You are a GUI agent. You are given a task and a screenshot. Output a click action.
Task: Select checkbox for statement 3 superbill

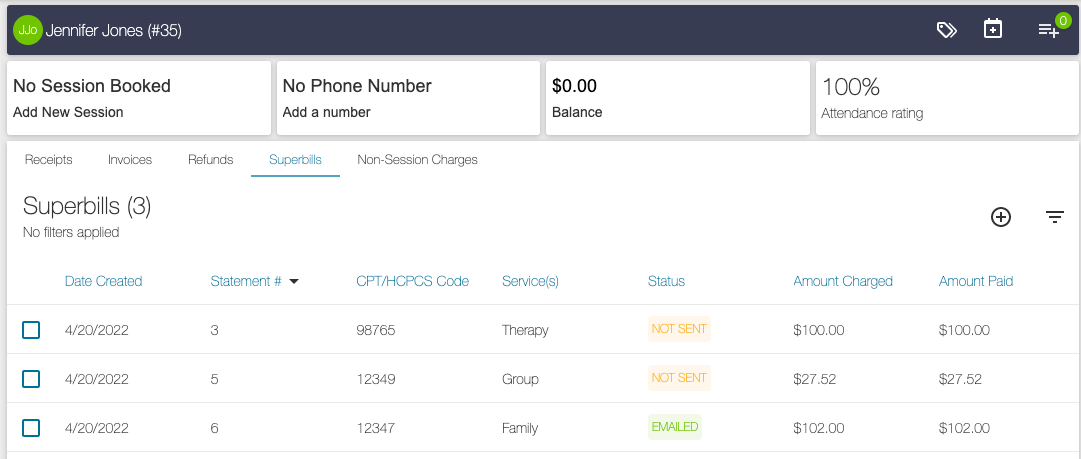(x=31, y=330)
